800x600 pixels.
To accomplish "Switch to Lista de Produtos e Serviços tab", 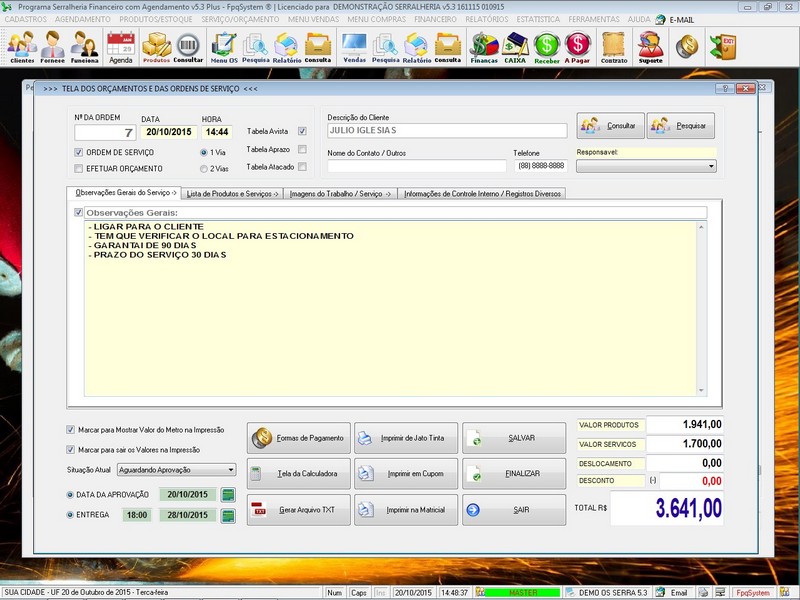I will (x=232, y=194).
